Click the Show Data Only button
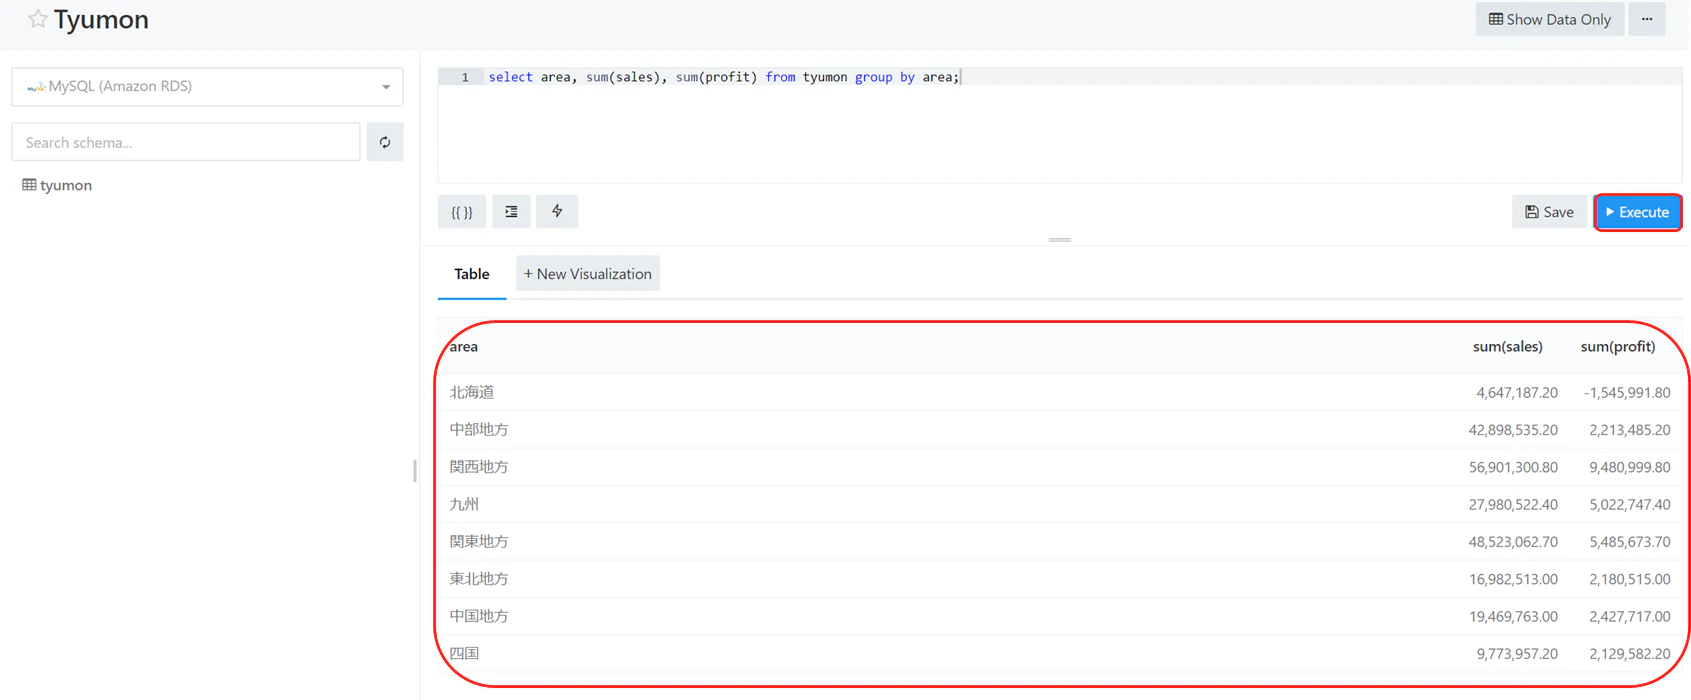The image size is (1691, 700). (x=1550, y=19)
